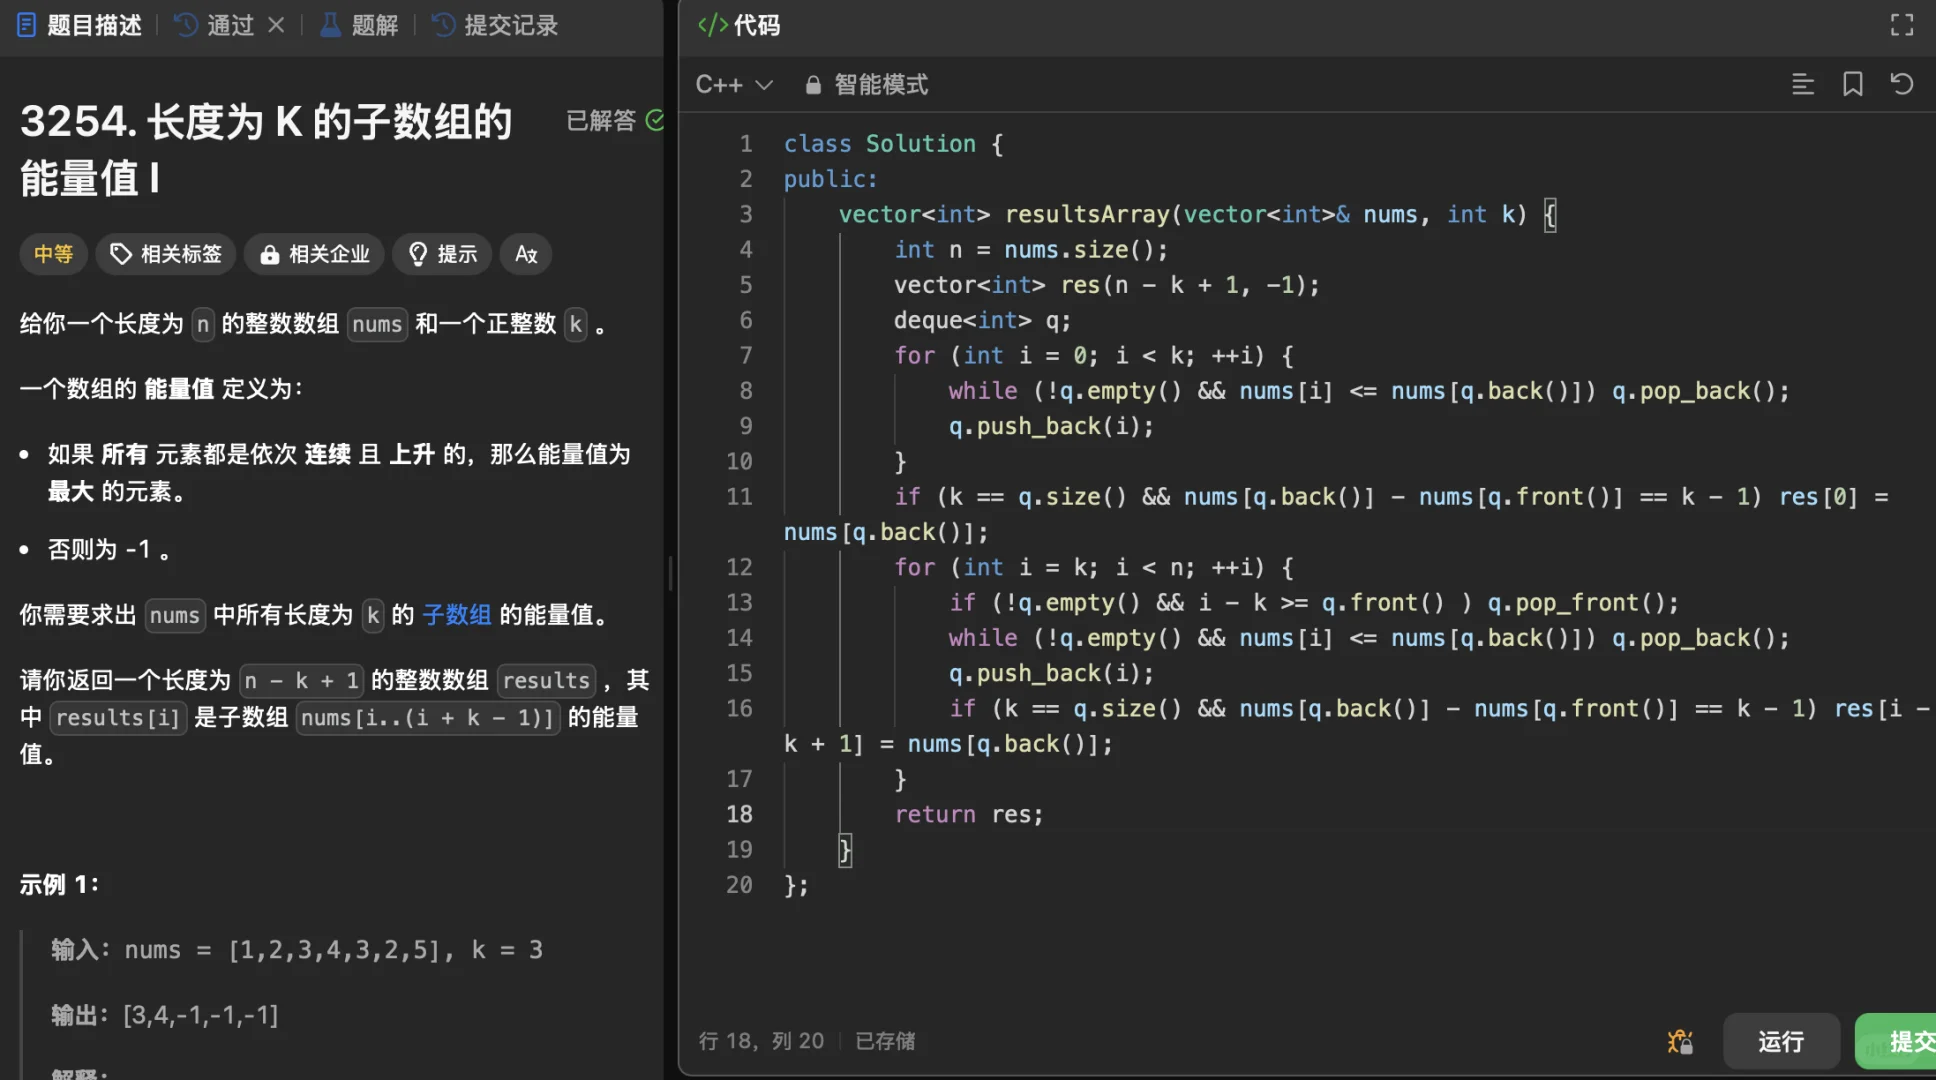
Task: Click the output '[3,4,-1,-1,-1]' text
Action: pyautogui.click(x=201, y=1016)
